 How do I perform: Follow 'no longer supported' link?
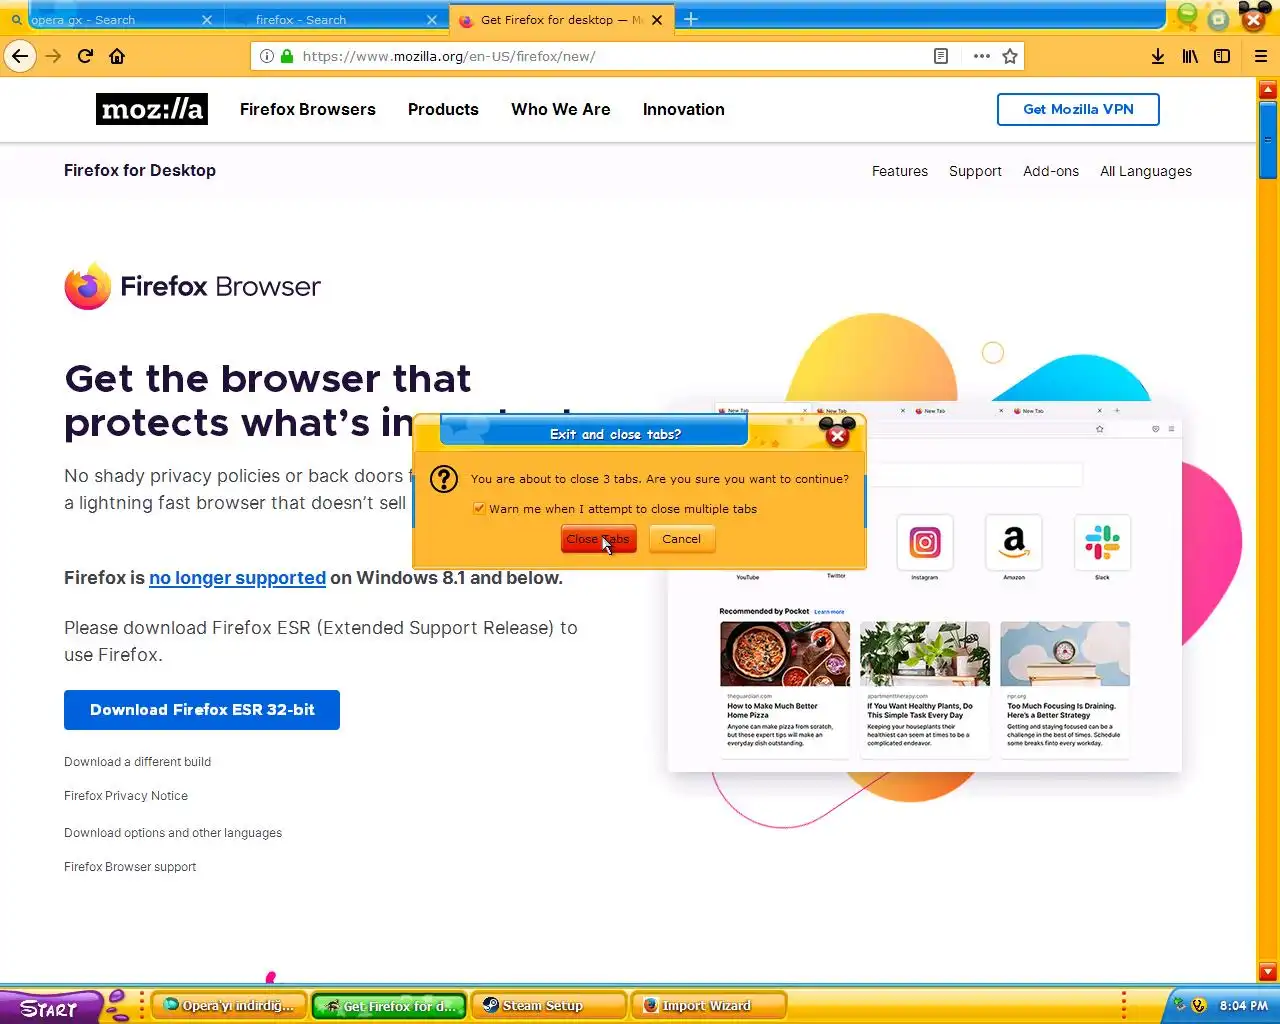click(x=237, y=578)
